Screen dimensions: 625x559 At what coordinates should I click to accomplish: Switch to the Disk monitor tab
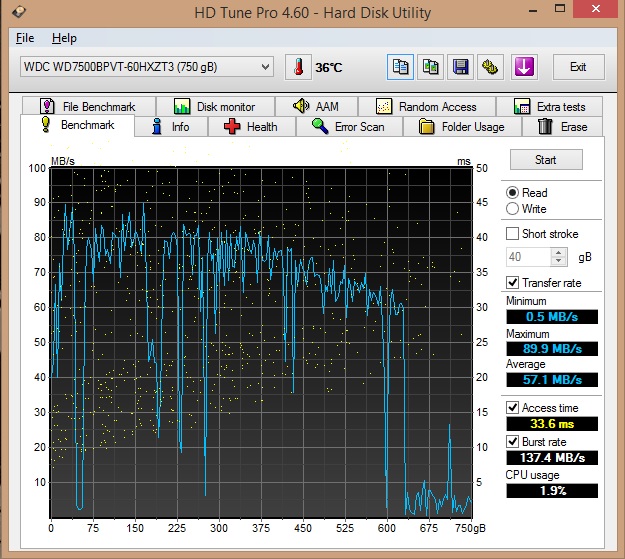point(214,107)
